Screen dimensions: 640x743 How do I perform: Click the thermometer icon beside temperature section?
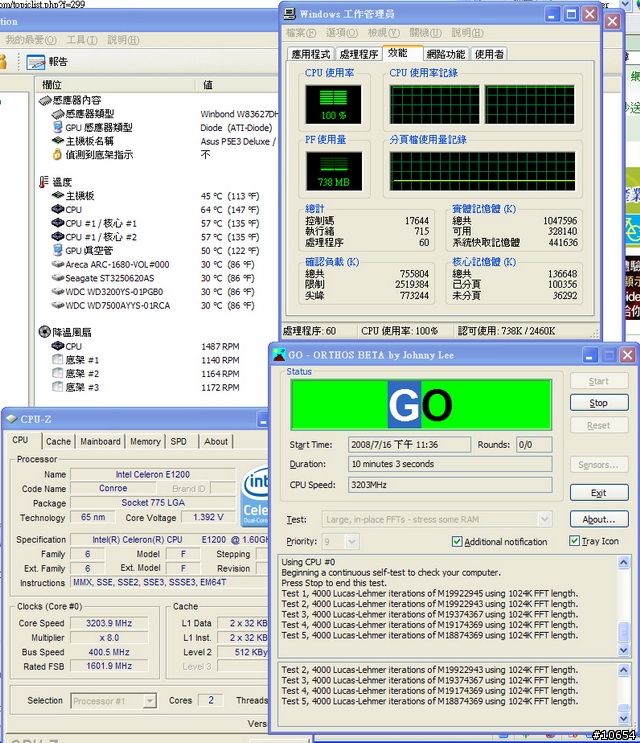44,182
